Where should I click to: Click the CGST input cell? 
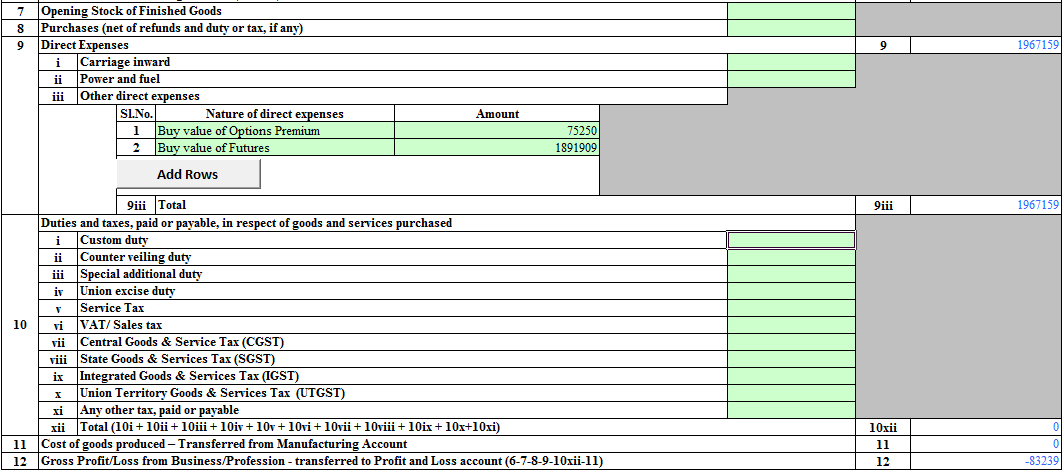pos(791,342)
